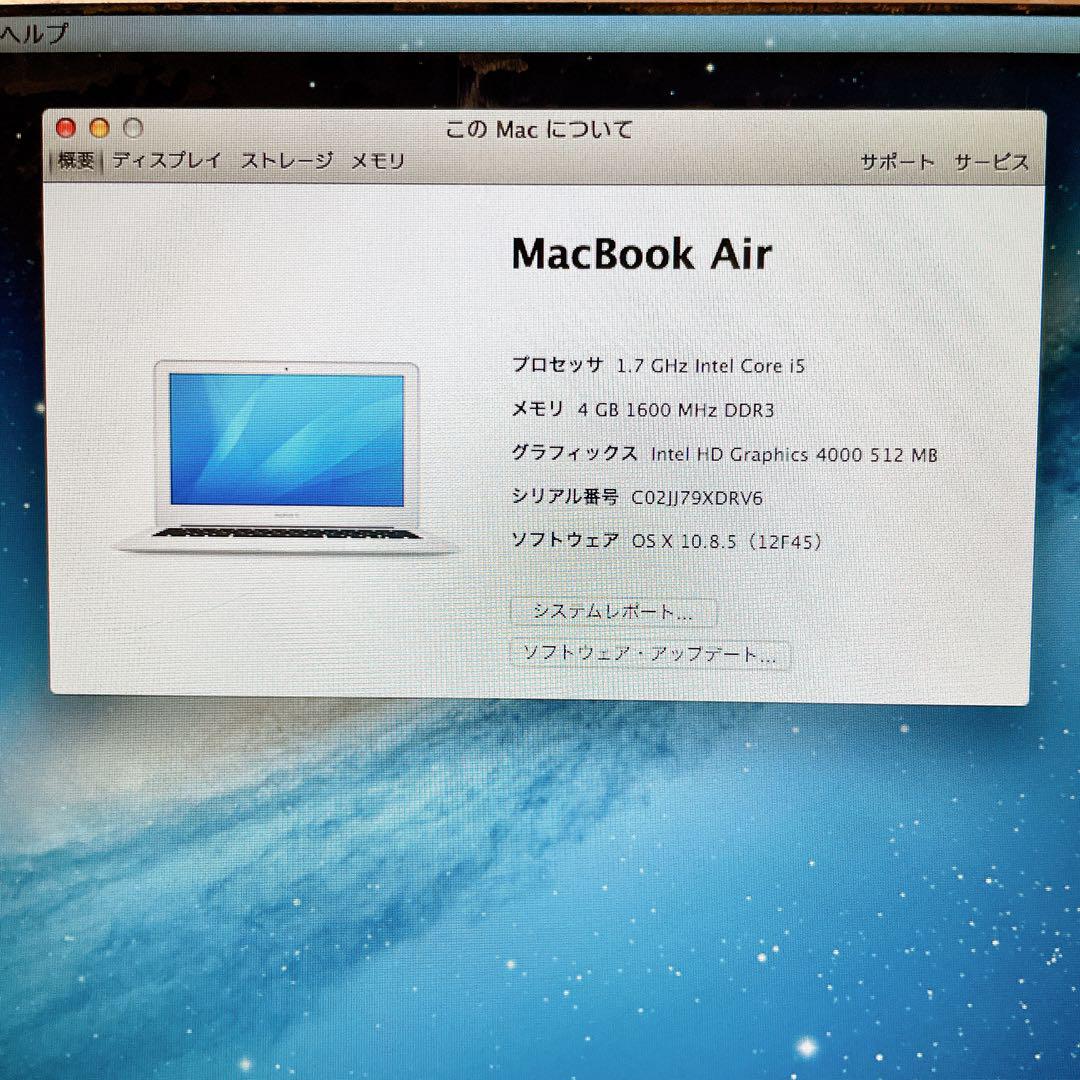Open the ヘルプ menu in the menu bar
The width and height of the screenshot is (1080, 1080).
pyautogui.click(x=34, y=33)
